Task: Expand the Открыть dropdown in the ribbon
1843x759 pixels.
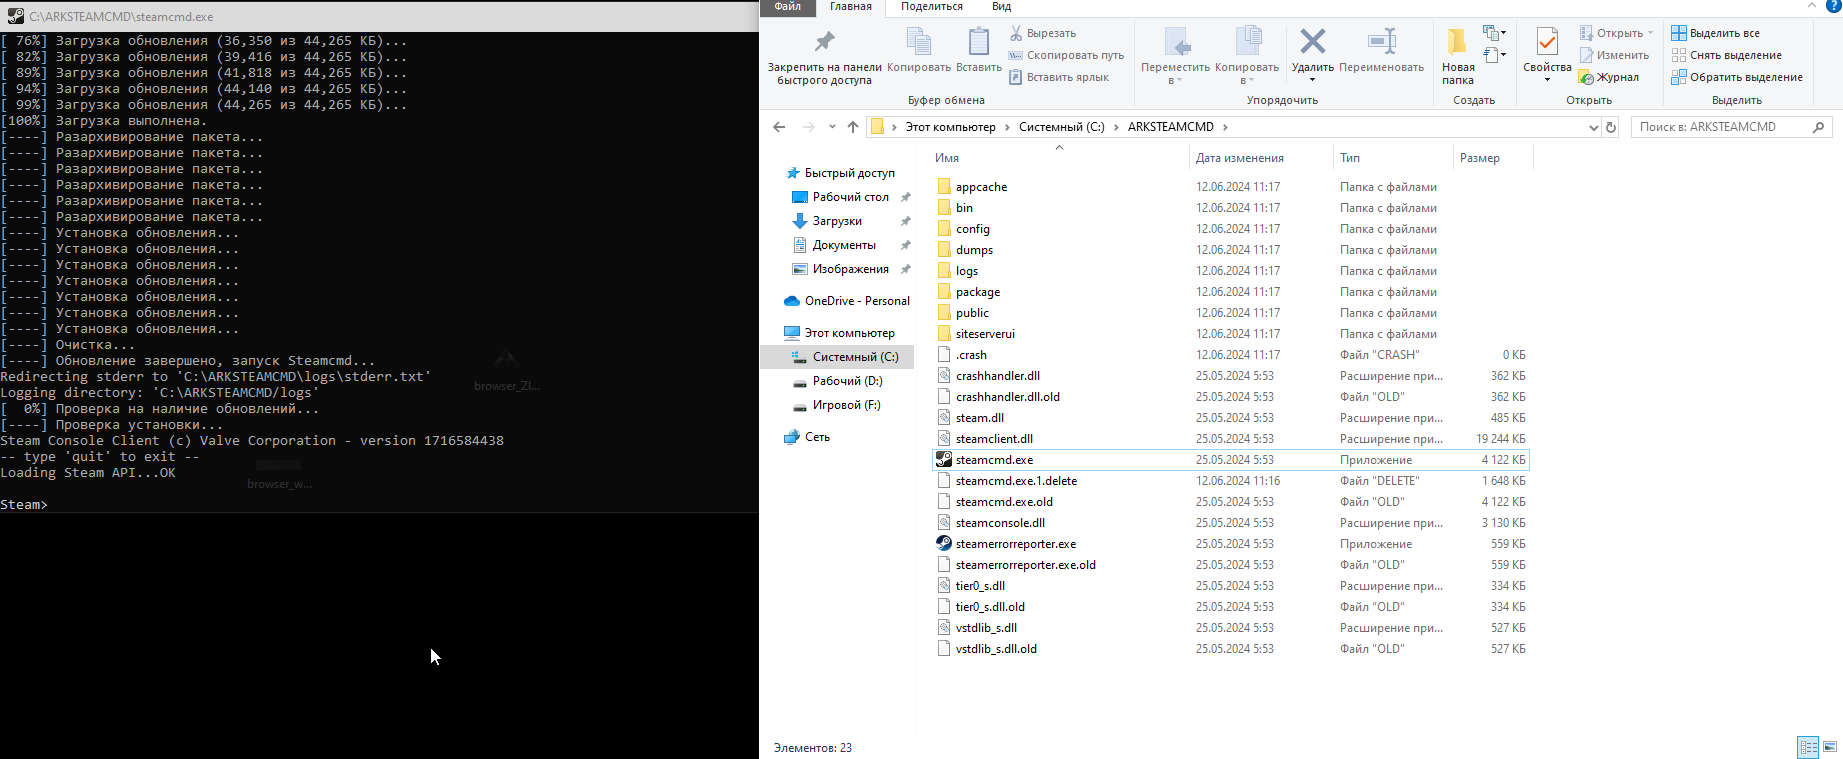Action: 1650,33
